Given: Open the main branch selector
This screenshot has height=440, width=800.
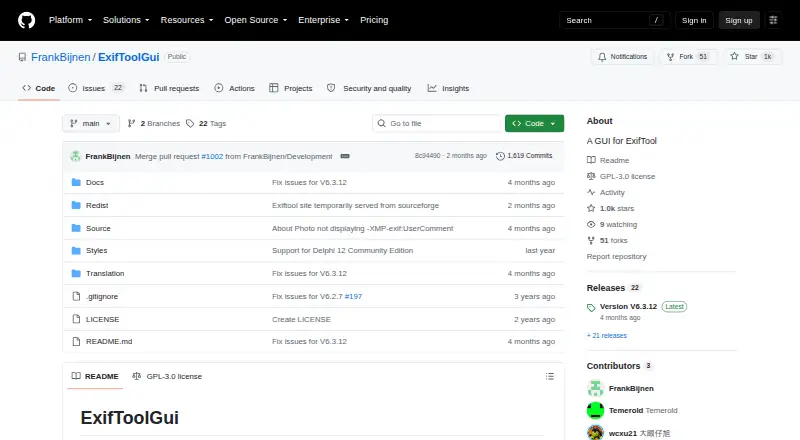Looking at the screenshot, I should click(x=90, y=124).
